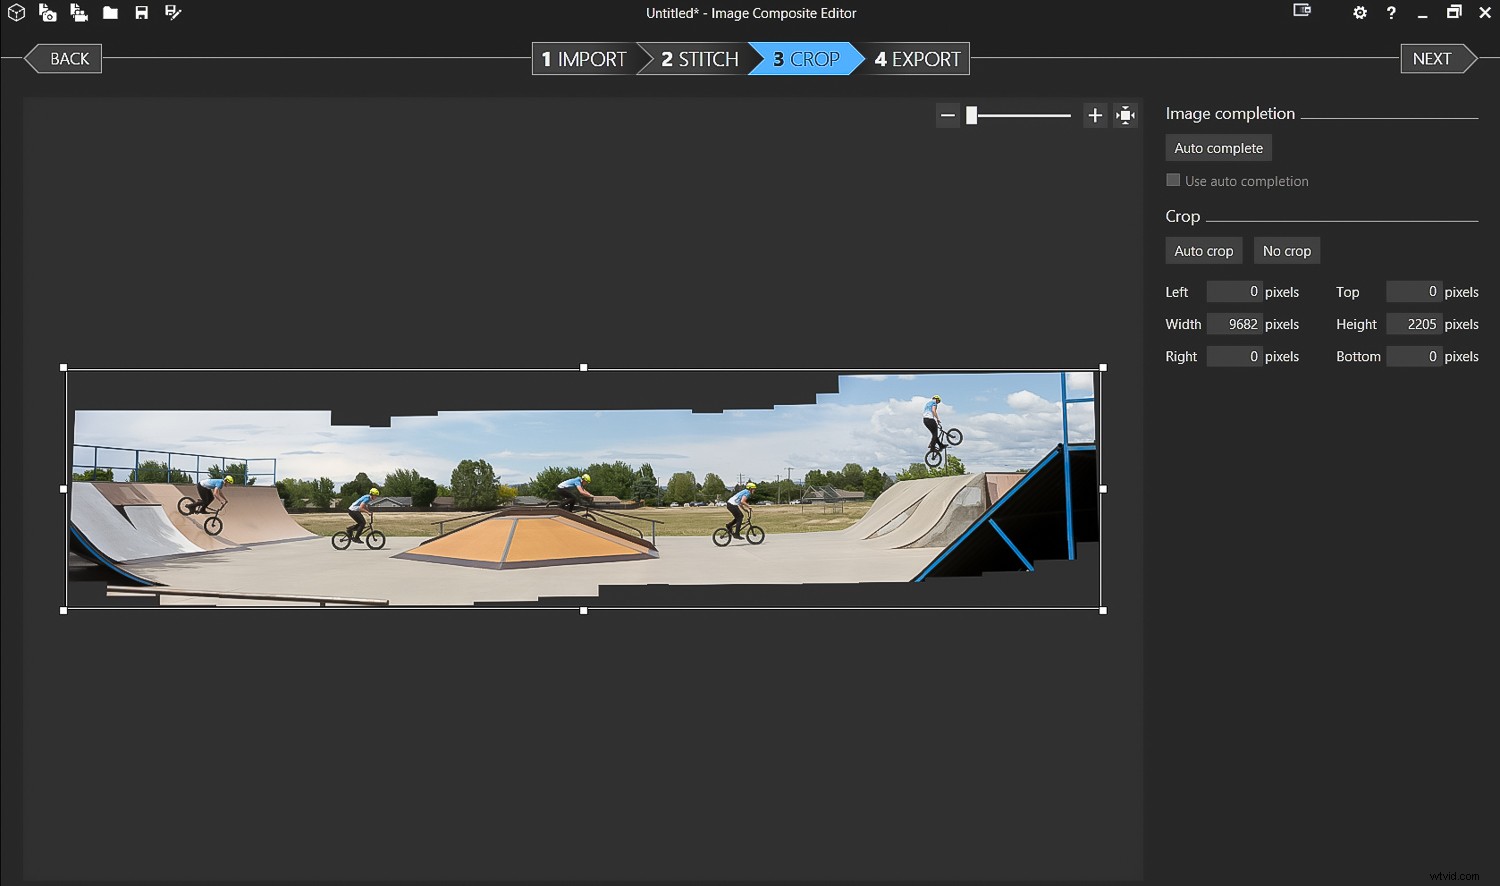Click the Image Composite Editor app icon

tap(15, 13)
